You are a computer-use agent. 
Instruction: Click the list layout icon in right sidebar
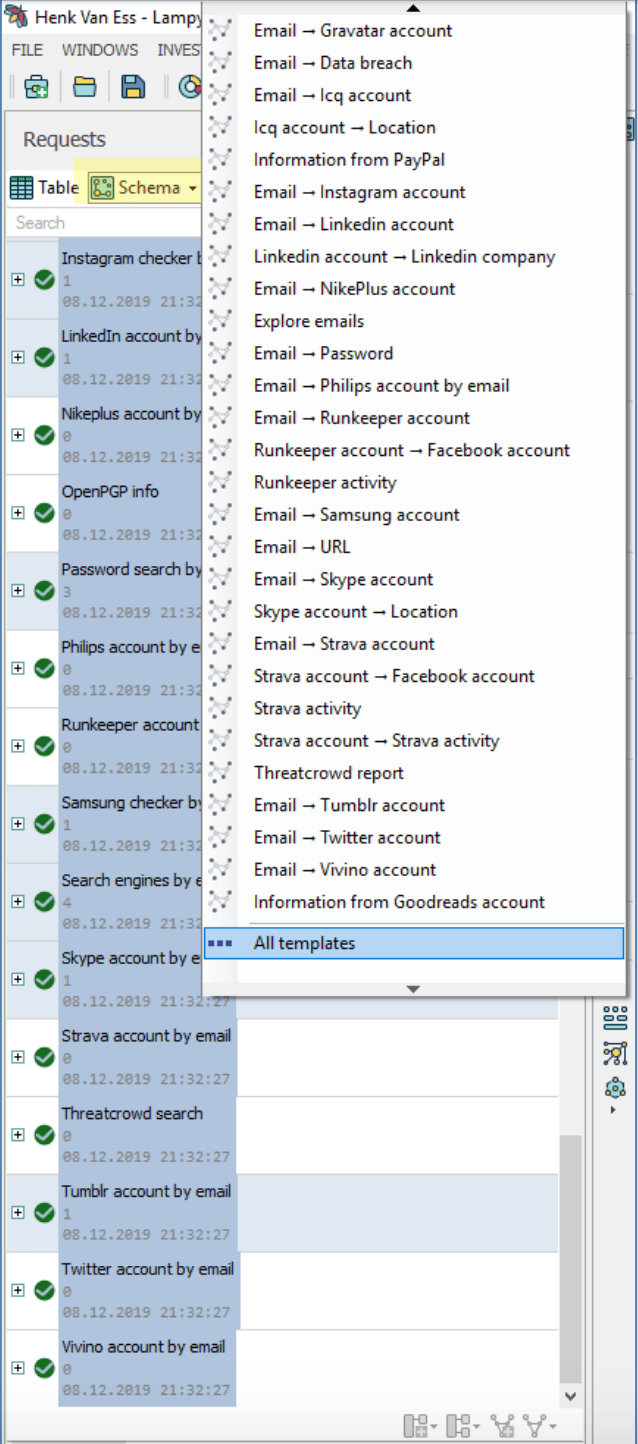coord(615,1019)
